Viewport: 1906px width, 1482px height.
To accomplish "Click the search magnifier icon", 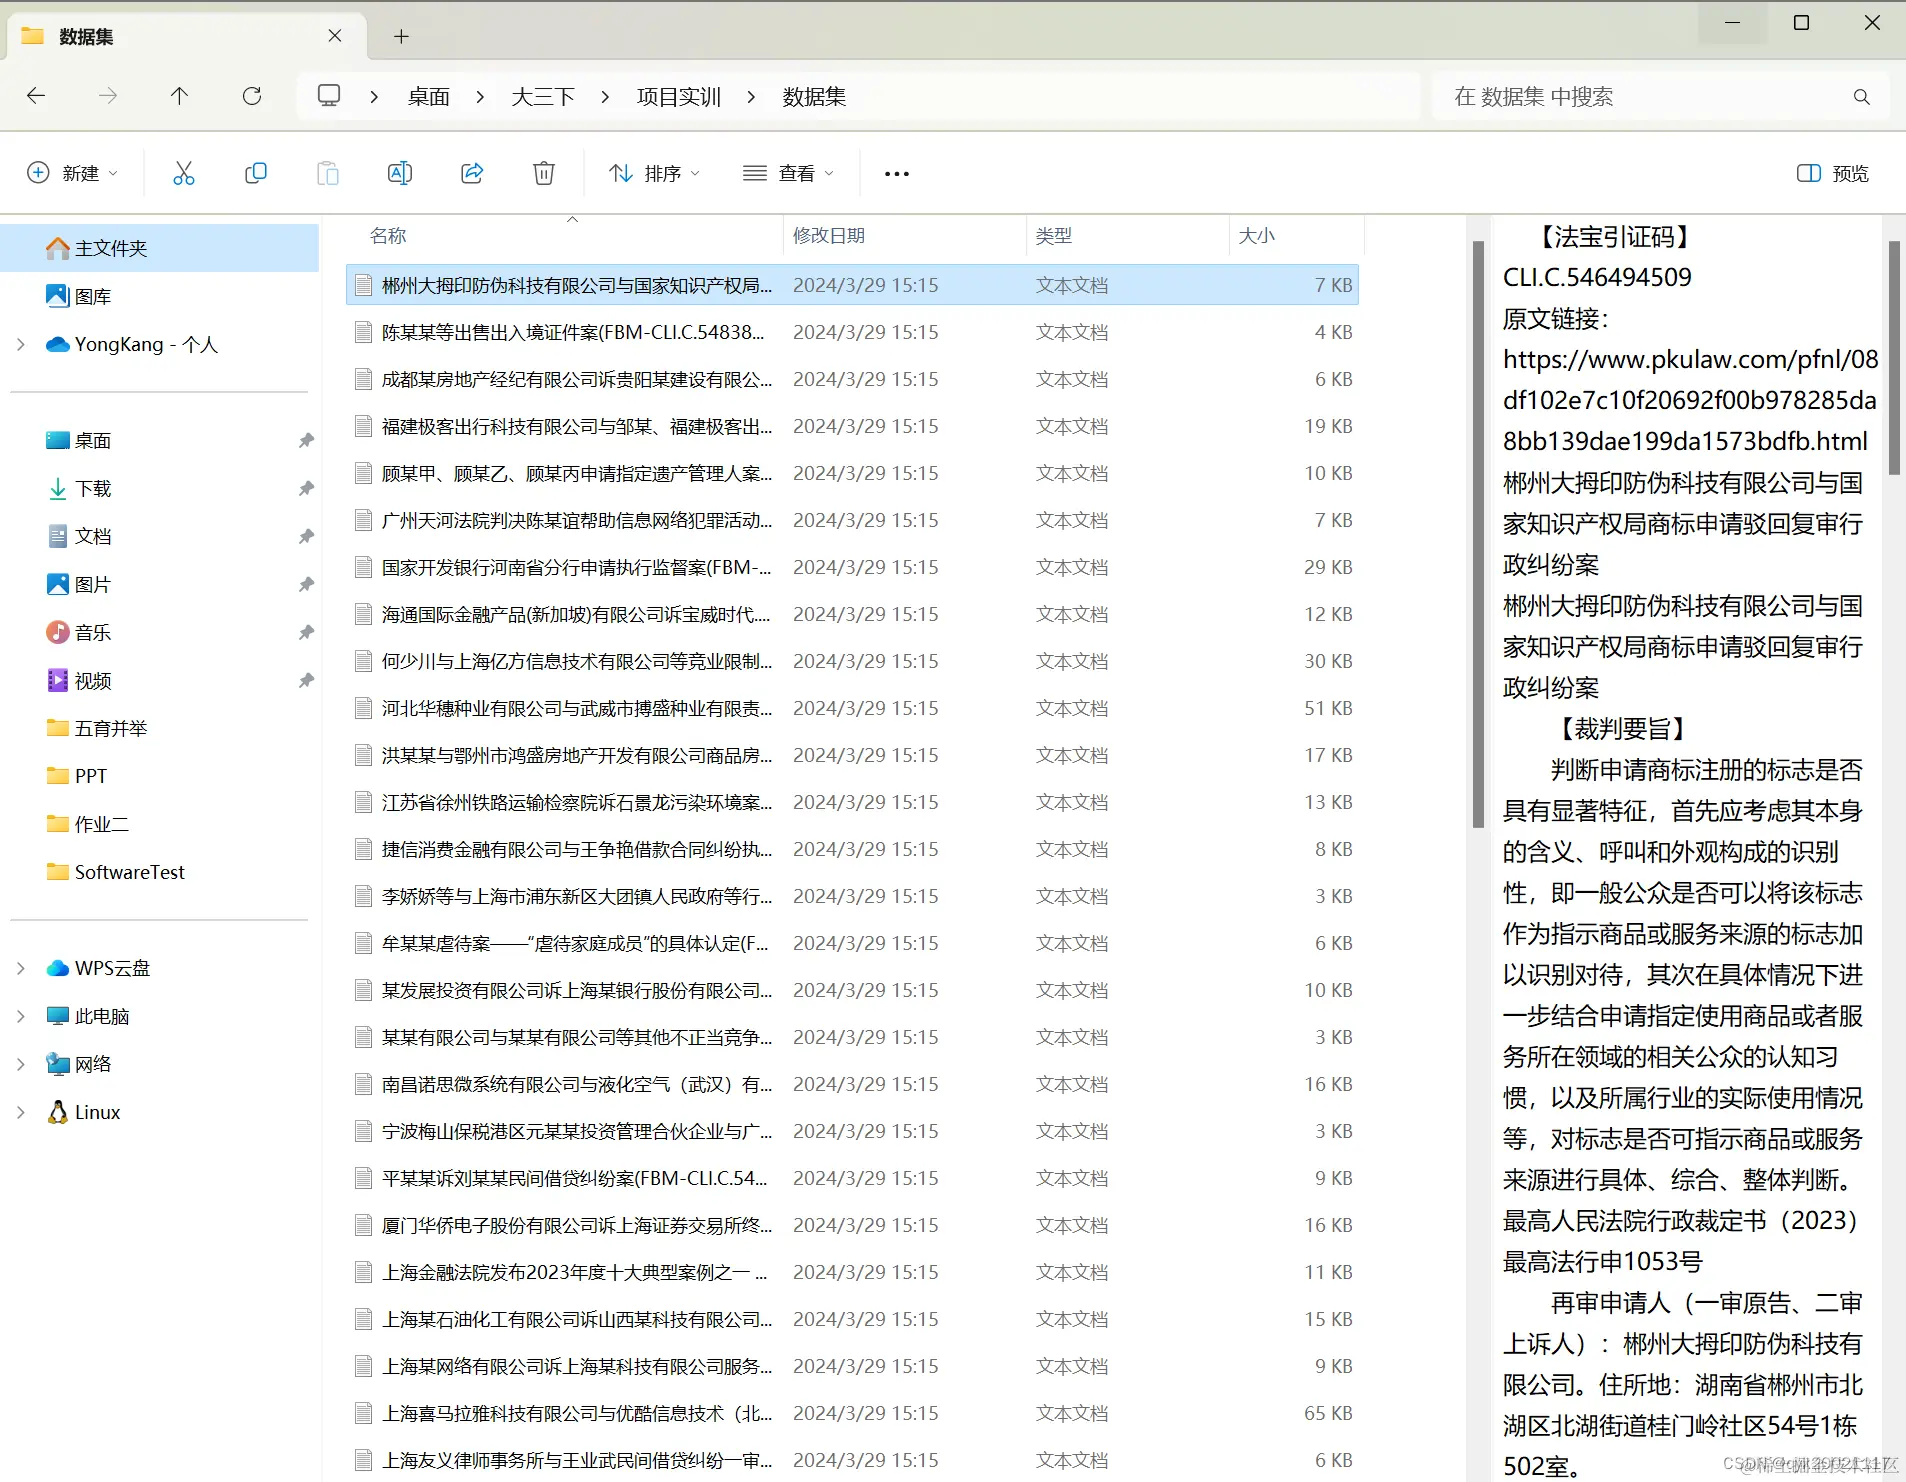I will [x=1861, y=97].
